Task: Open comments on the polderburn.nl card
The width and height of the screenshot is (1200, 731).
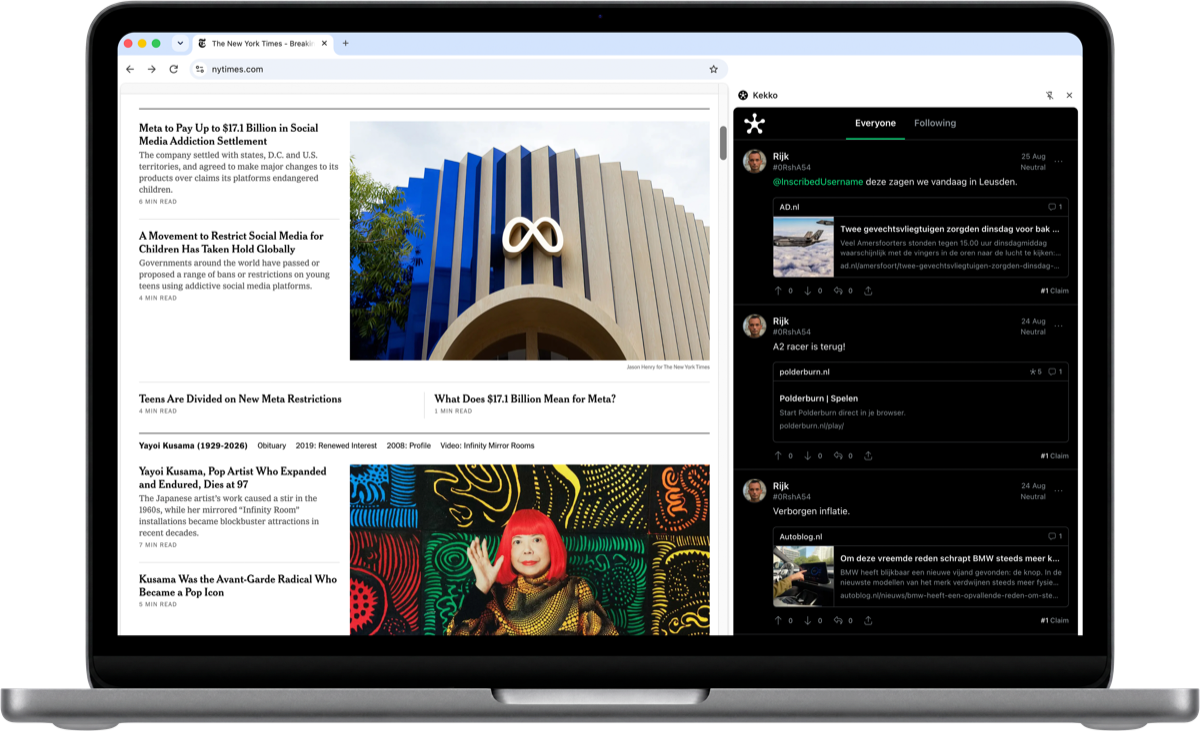Action: [x=1055, y=372]
